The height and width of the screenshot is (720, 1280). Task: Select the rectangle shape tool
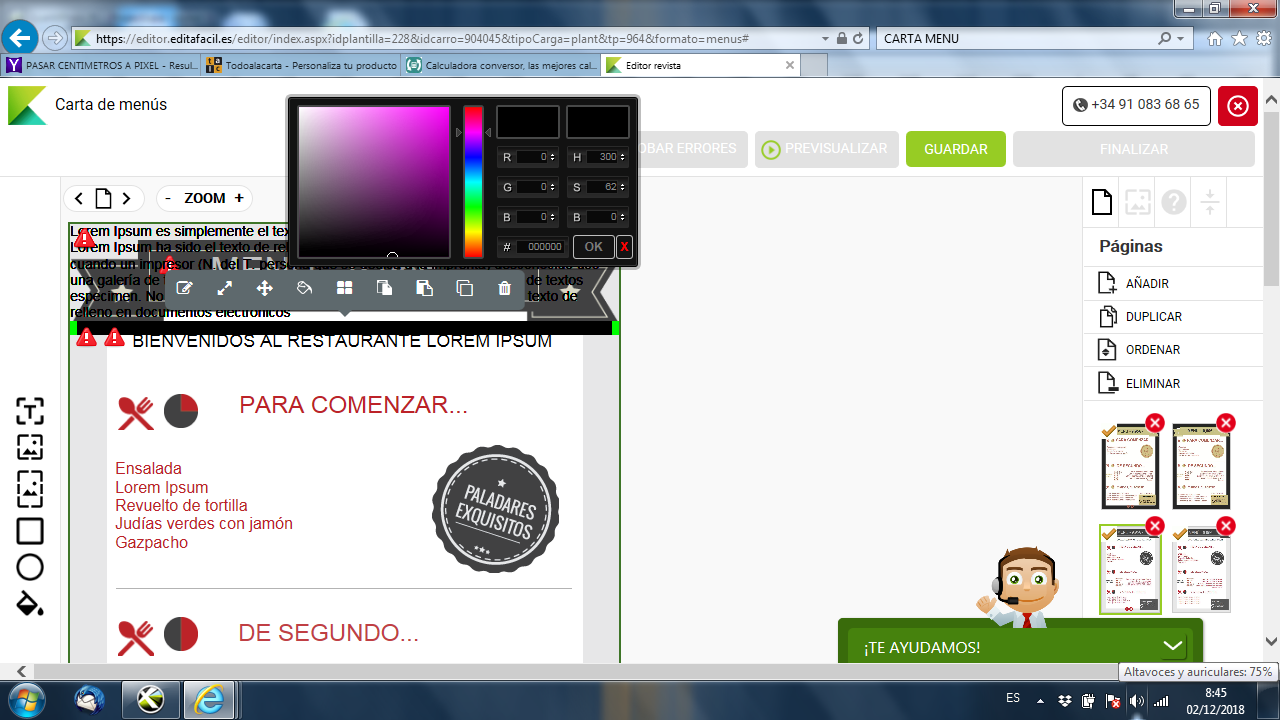30,530
